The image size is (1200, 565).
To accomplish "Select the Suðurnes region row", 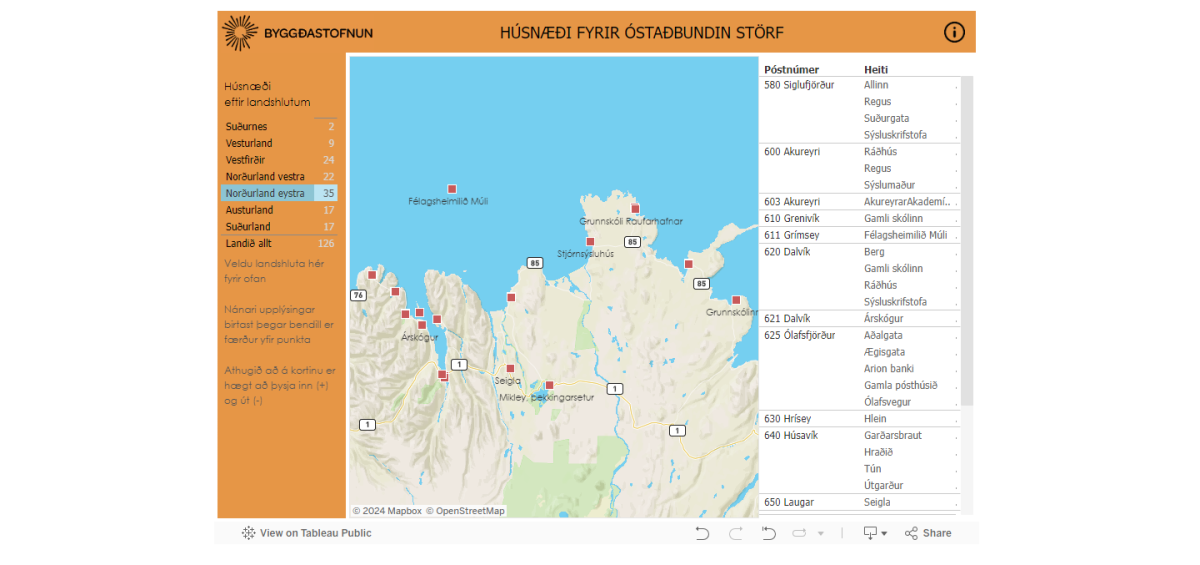I will pyautogui.click(x=280, y=127).
